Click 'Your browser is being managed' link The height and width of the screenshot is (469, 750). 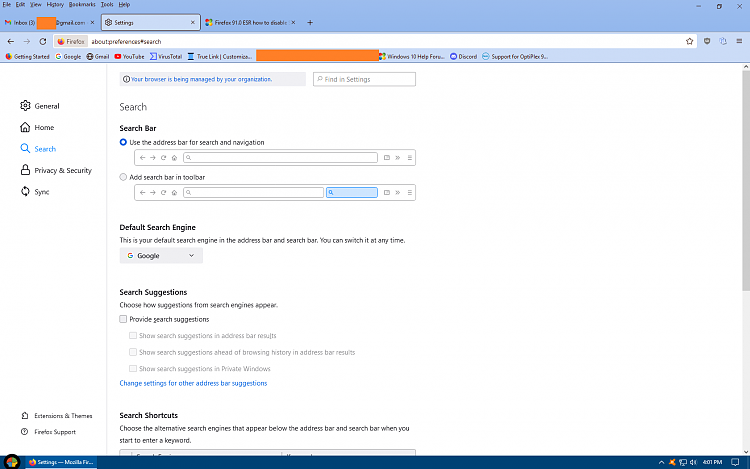tap(201, 79)
